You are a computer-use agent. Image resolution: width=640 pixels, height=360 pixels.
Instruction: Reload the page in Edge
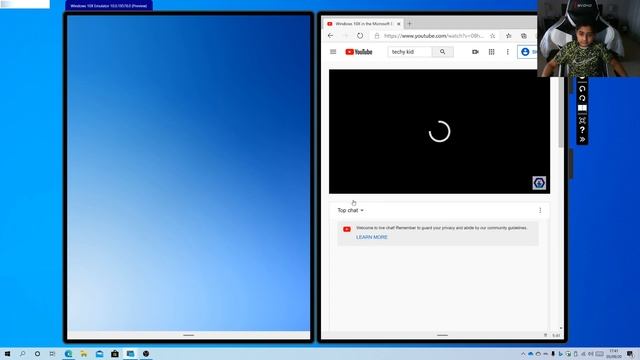click(x=360, y=36)
